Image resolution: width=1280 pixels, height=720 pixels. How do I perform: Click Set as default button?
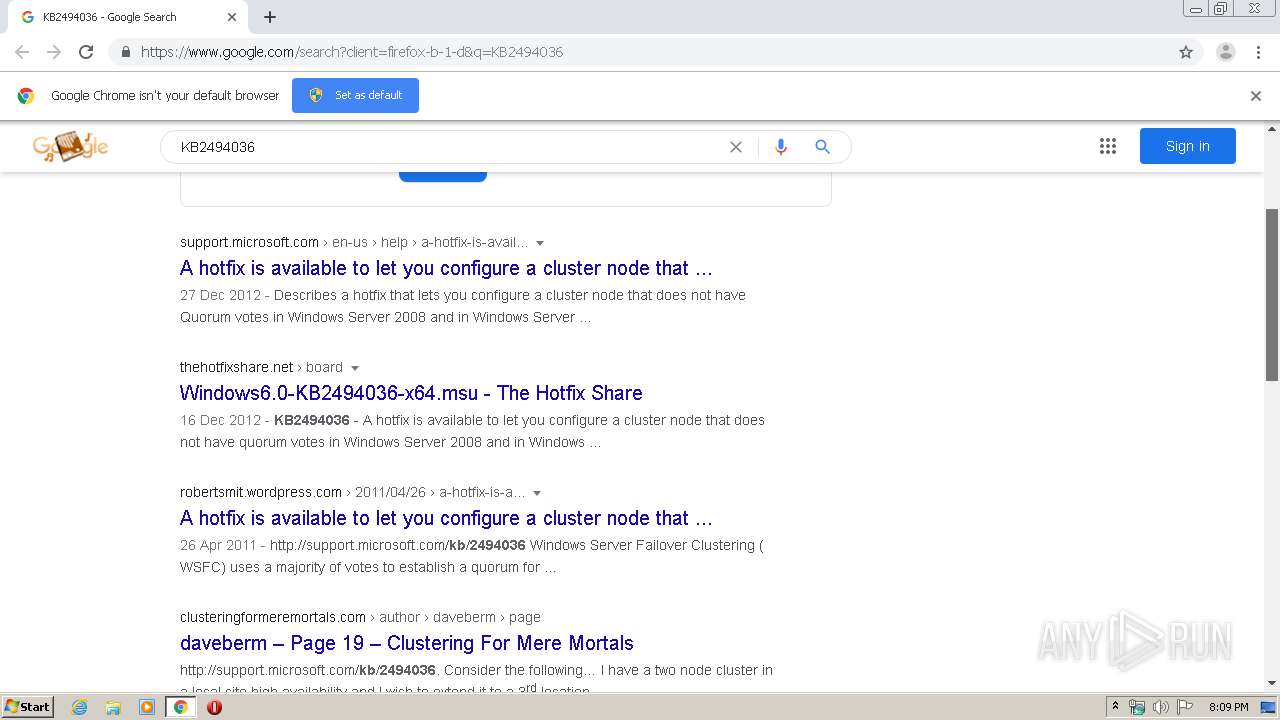(x=355, y=95)
